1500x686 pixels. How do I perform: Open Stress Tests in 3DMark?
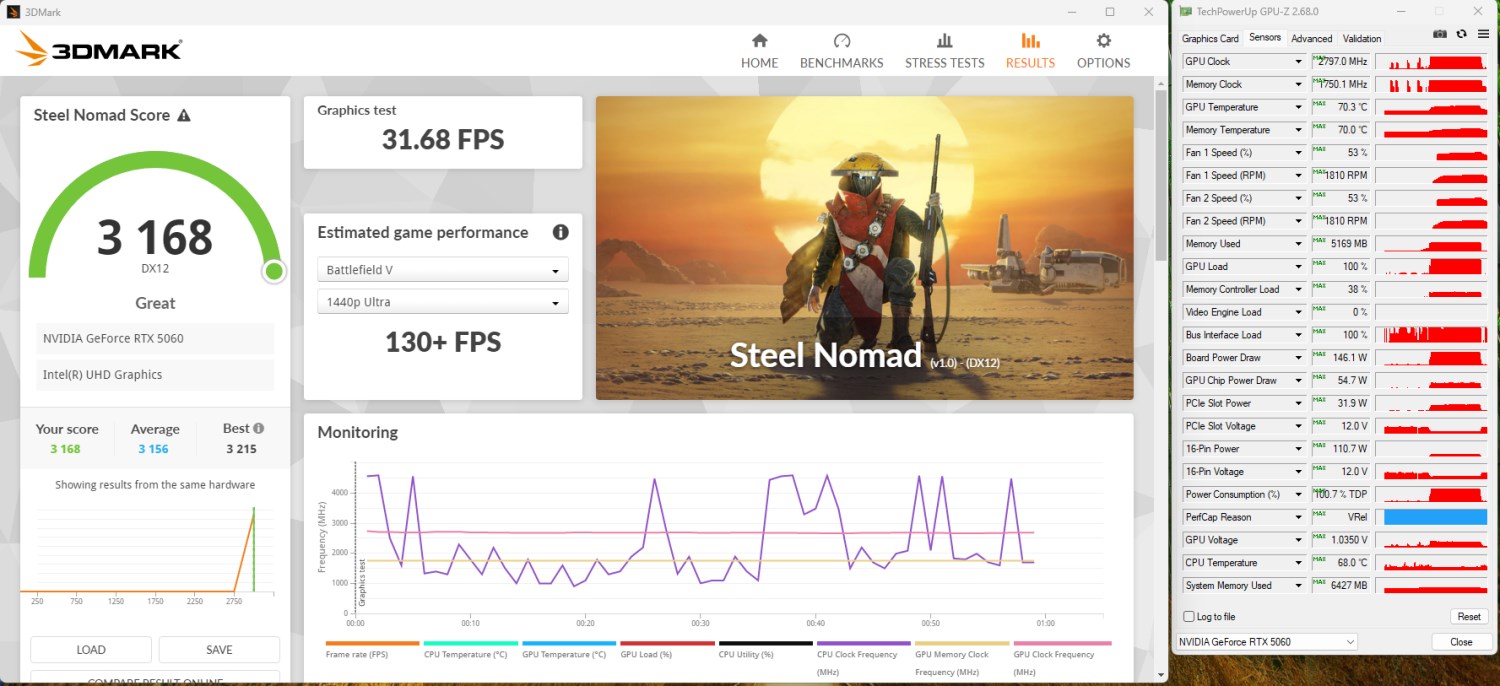(944, 50)
